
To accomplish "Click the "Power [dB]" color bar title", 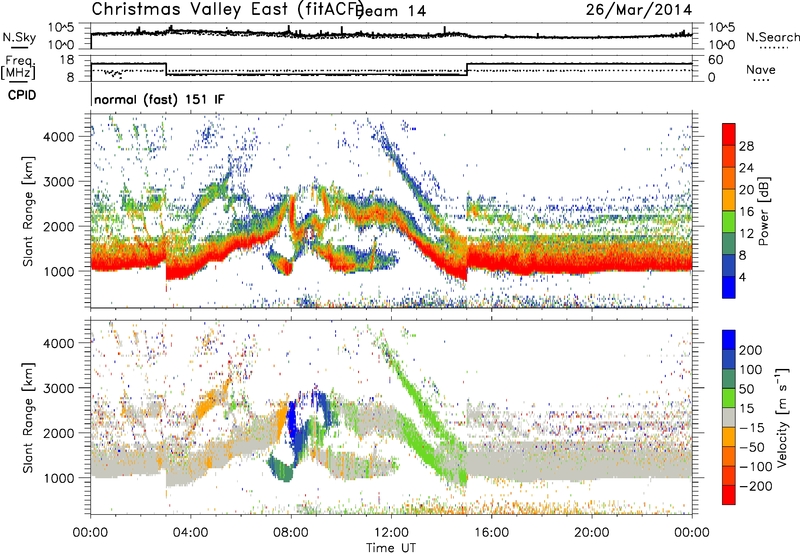I will coord(764,211).
